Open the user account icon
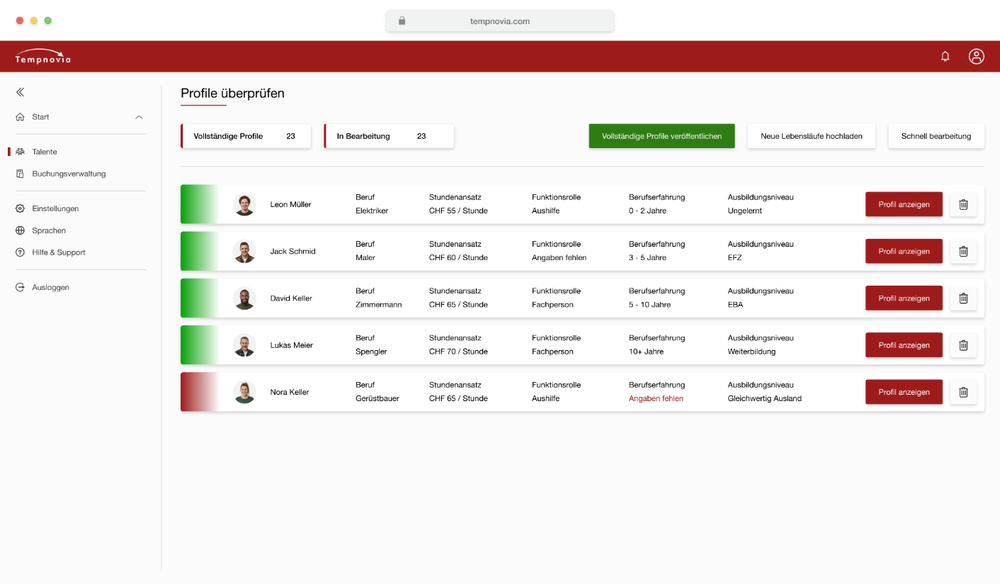The image size is (1000, 584). [976, 56]
